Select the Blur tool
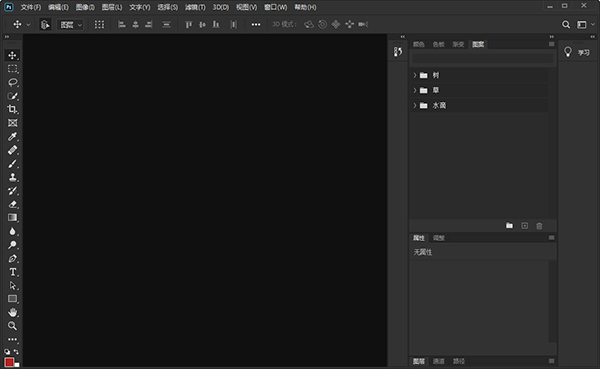The width and height of the screenshot is (600, 369). (12, 231)
